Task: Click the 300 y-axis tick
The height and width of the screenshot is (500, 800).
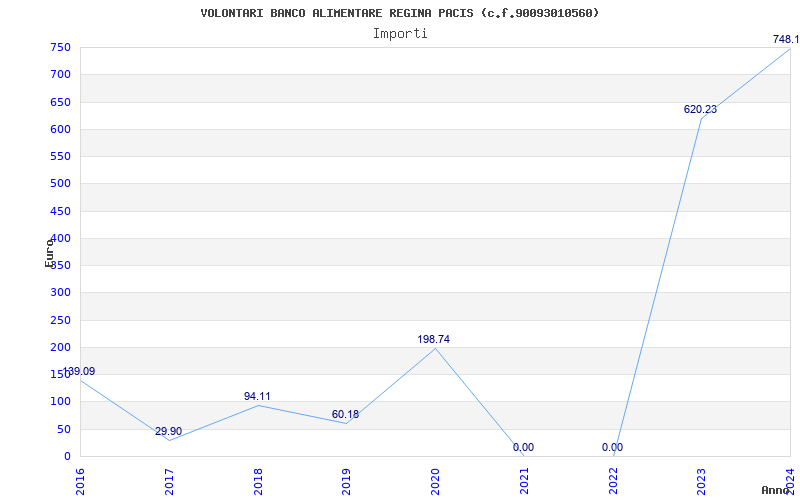Action: pyautogui.click(x=60, y=293)
